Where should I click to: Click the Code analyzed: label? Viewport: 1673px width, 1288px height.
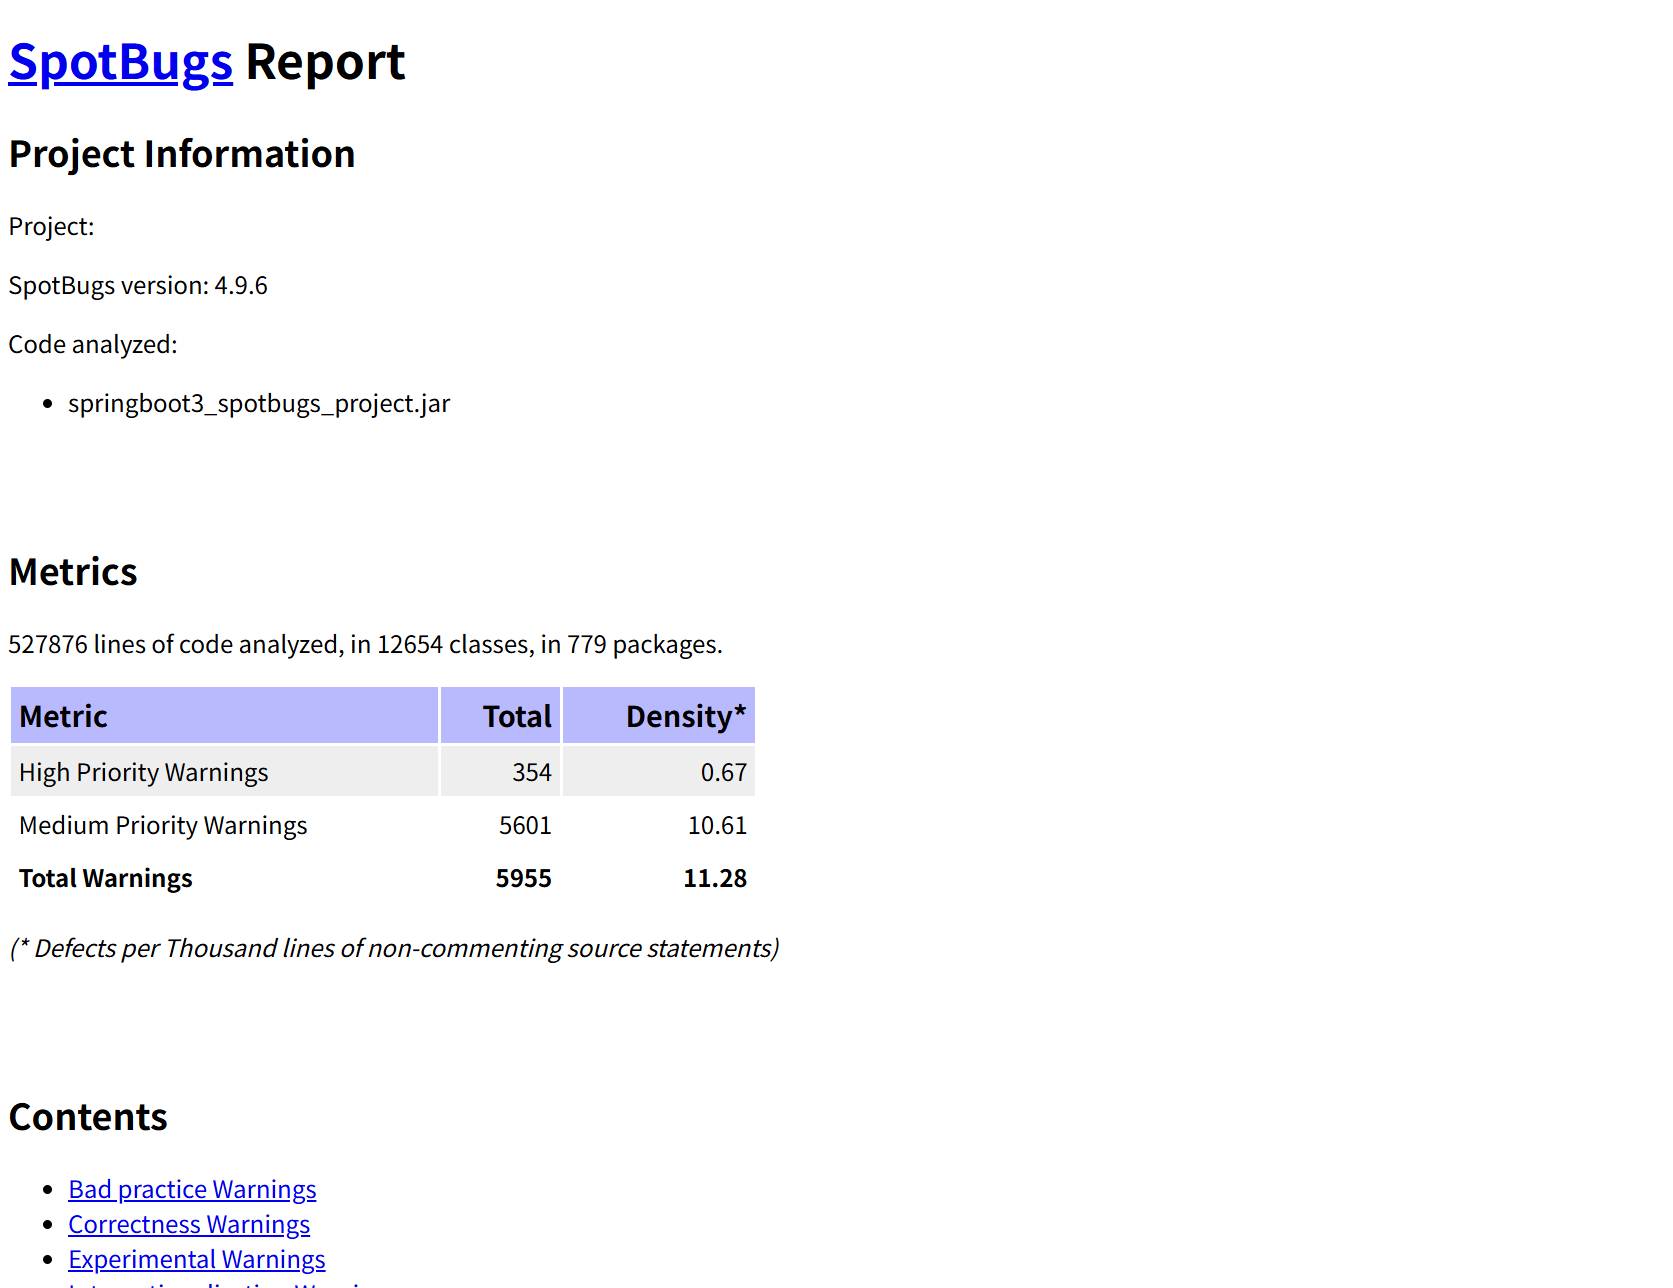pos(93,344)
